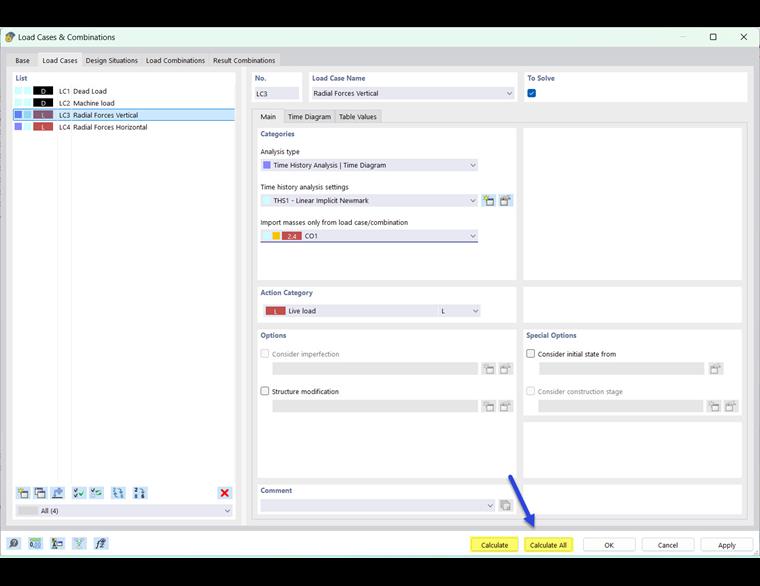Delete the selected load case with red X

click(224, 493)
